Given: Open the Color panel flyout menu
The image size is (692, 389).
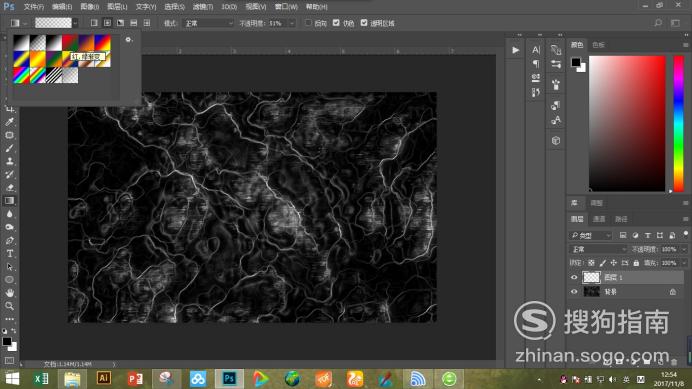Looking at the screenshot, I should [x=685, y=45].
